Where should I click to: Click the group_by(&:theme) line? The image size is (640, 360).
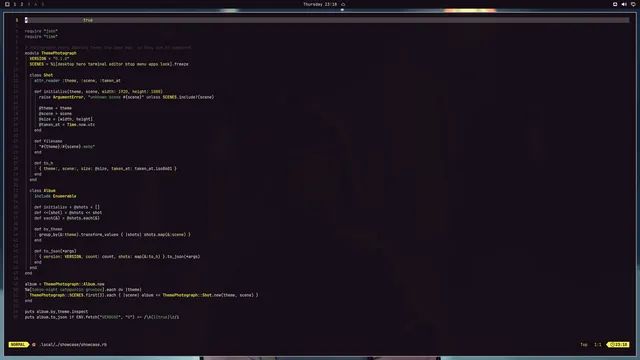pos(115,235)
